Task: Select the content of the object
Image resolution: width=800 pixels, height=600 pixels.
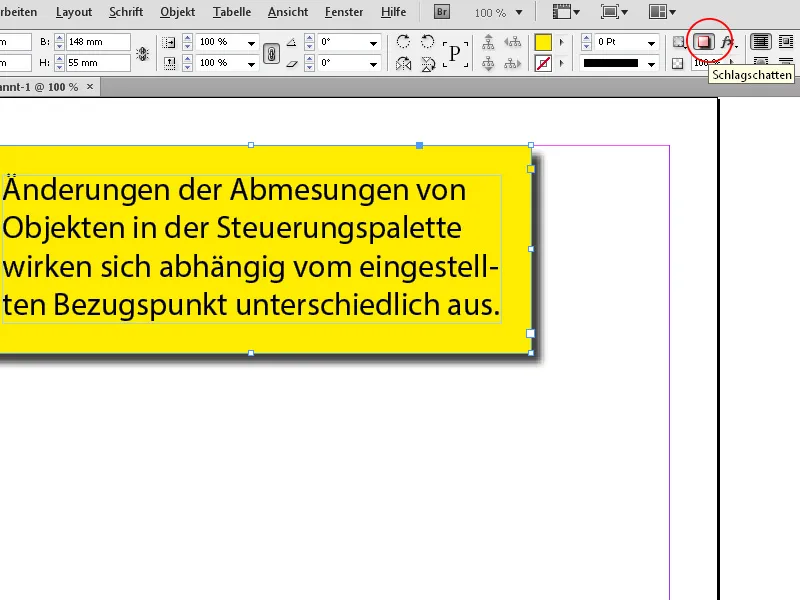Action: (x=488, y=64)
